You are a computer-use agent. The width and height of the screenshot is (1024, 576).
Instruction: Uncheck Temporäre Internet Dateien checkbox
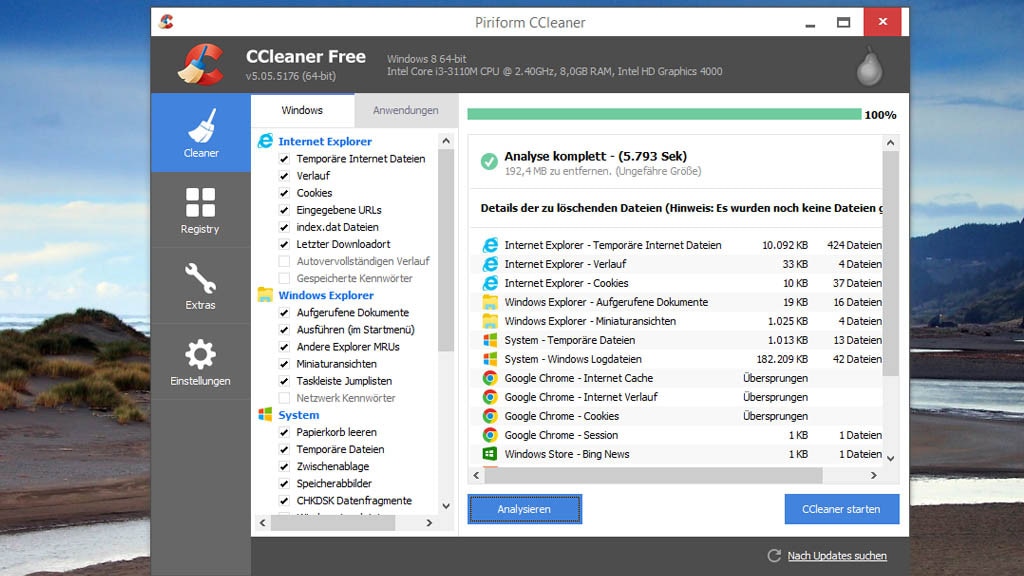point(284,159)
